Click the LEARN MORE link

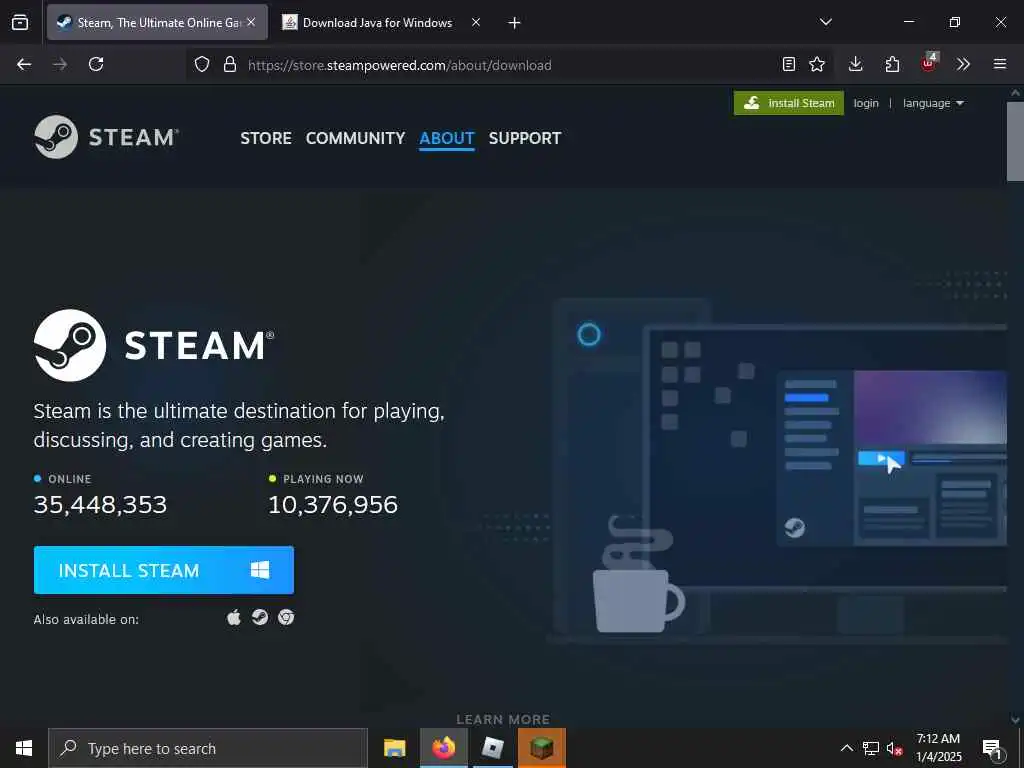[503, 720]
